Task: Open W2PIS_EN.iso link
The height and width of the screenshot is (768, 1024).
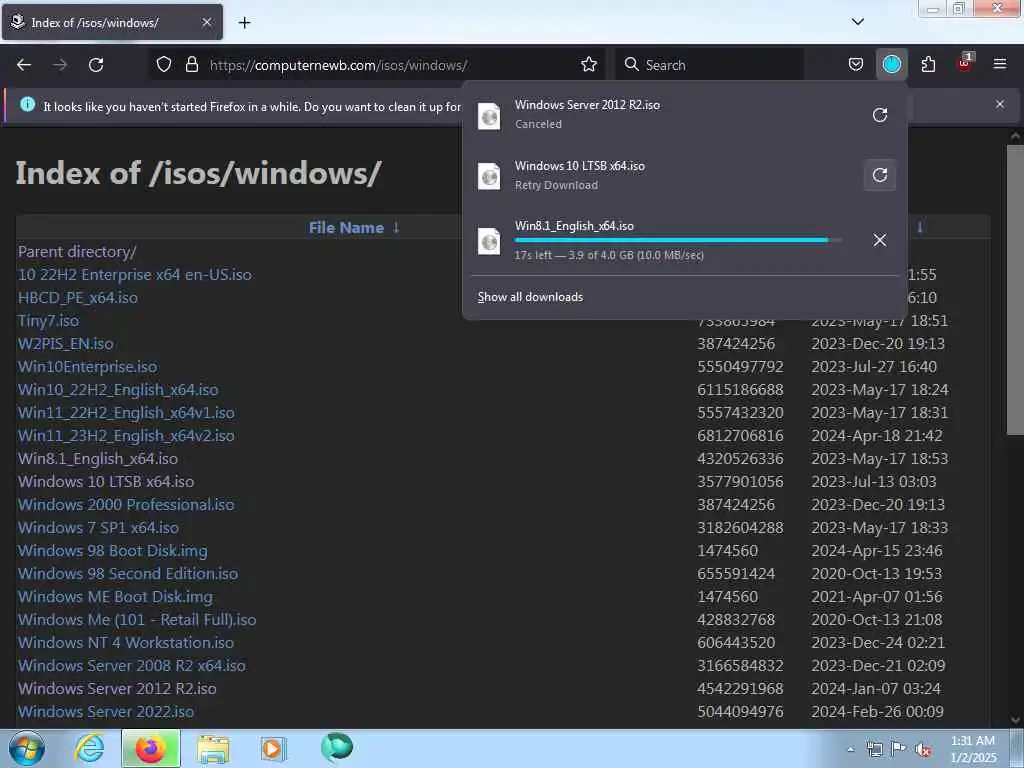Action: 65,344
